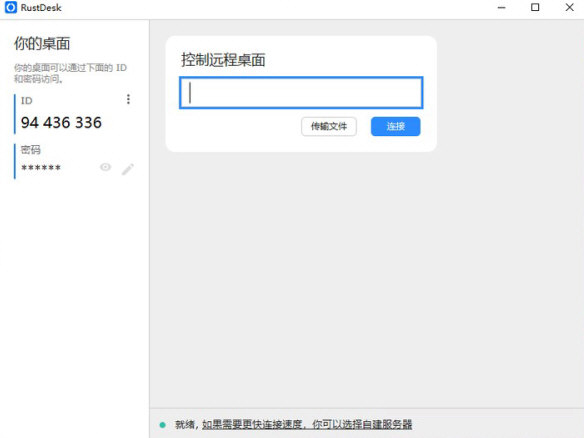Minimize the RustDesk window

(502, 7)
